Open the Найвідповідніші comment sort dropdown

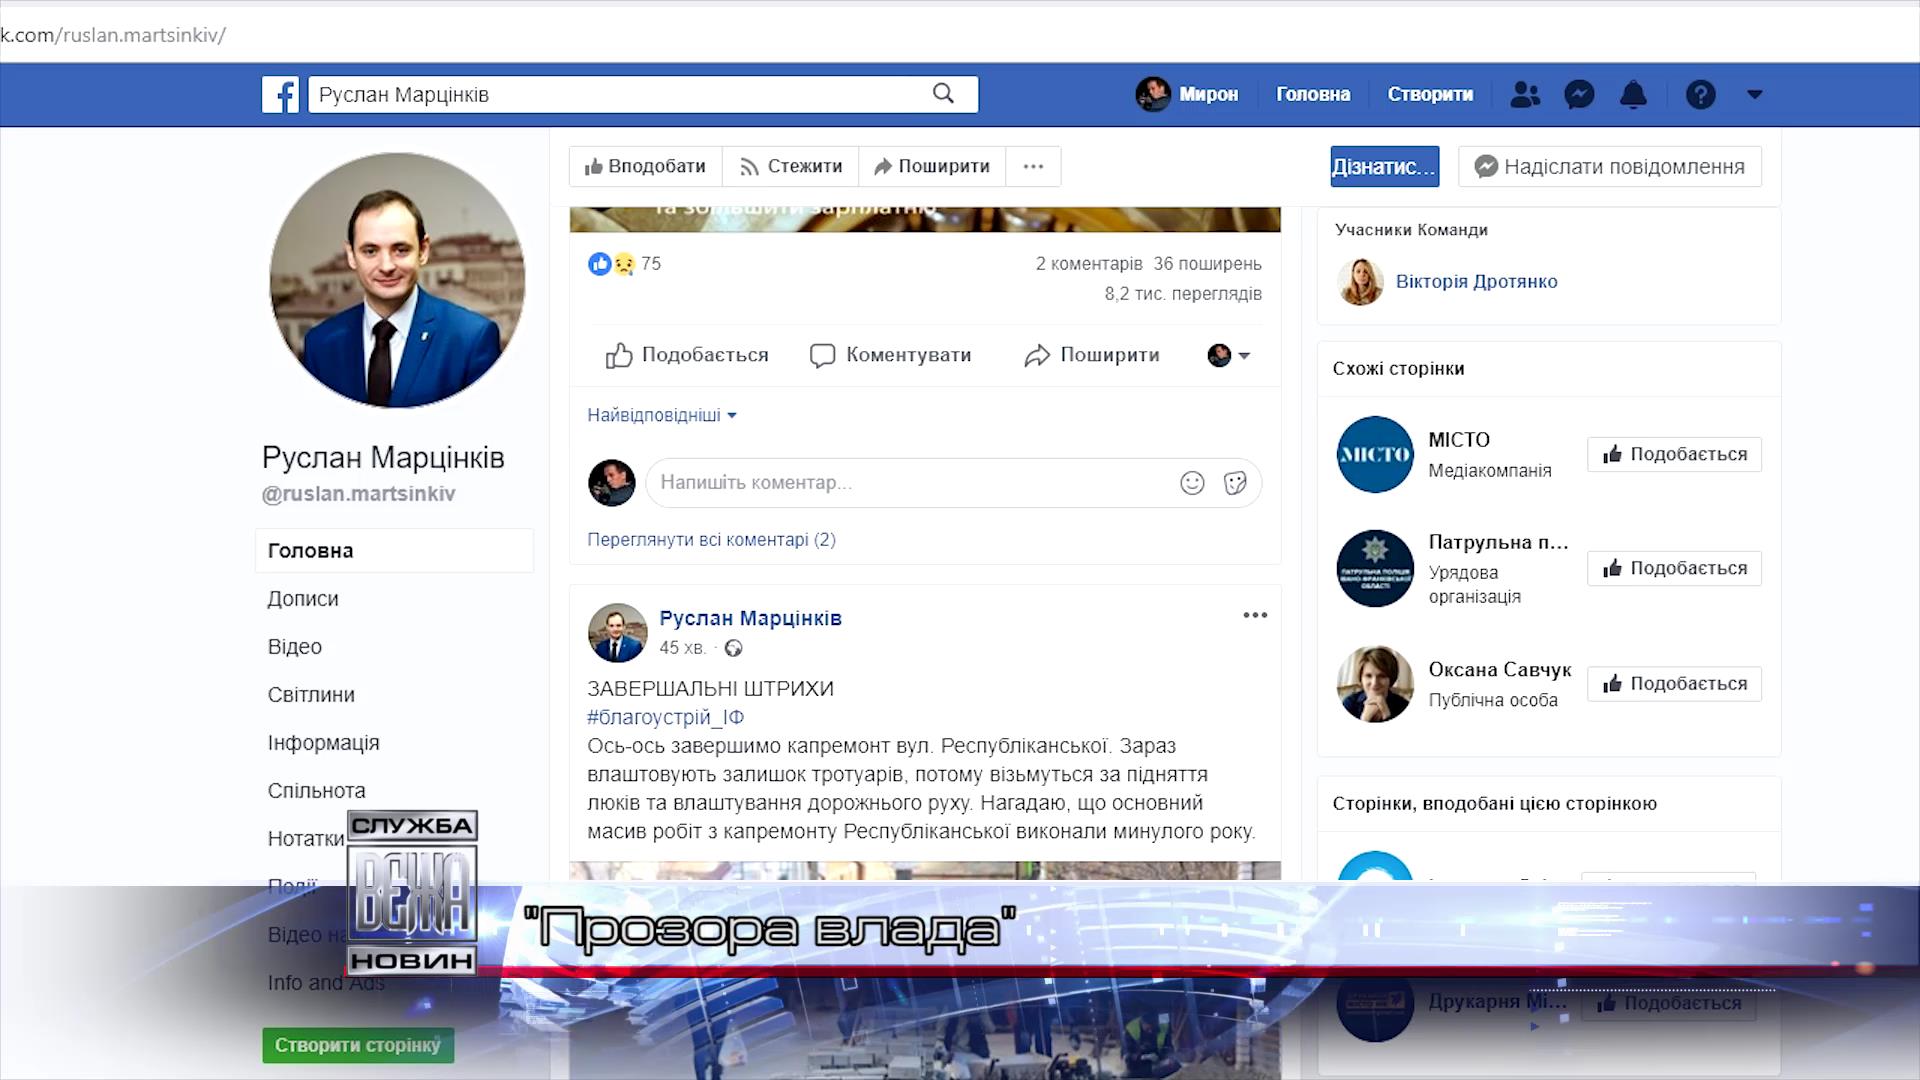[662, 415]
